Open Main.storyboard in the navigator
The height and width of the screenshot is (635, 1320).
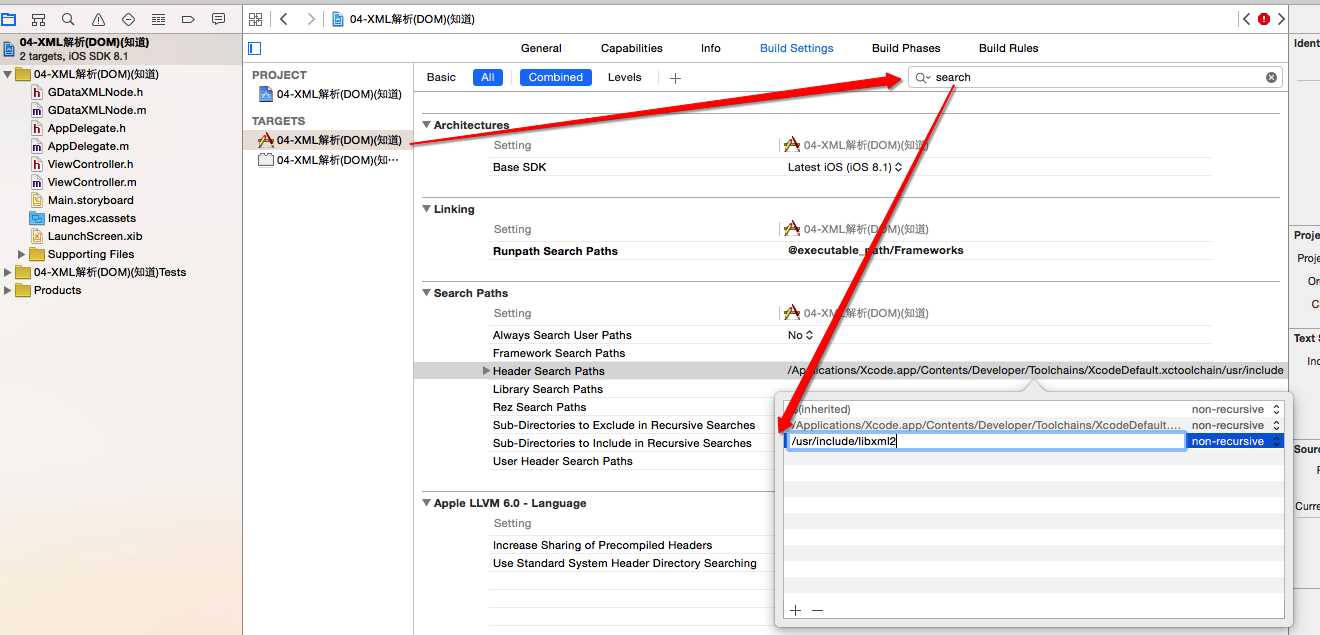pyautogui.click(x=90, y=200)
